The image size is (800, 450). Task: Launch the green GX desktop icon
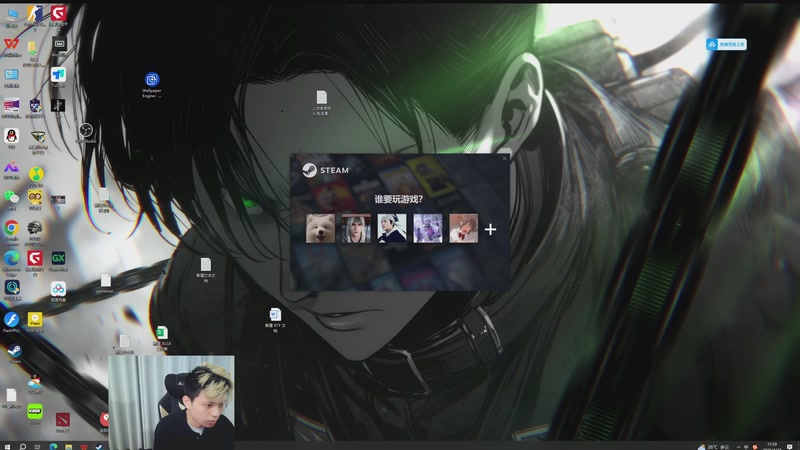point(58,258)
